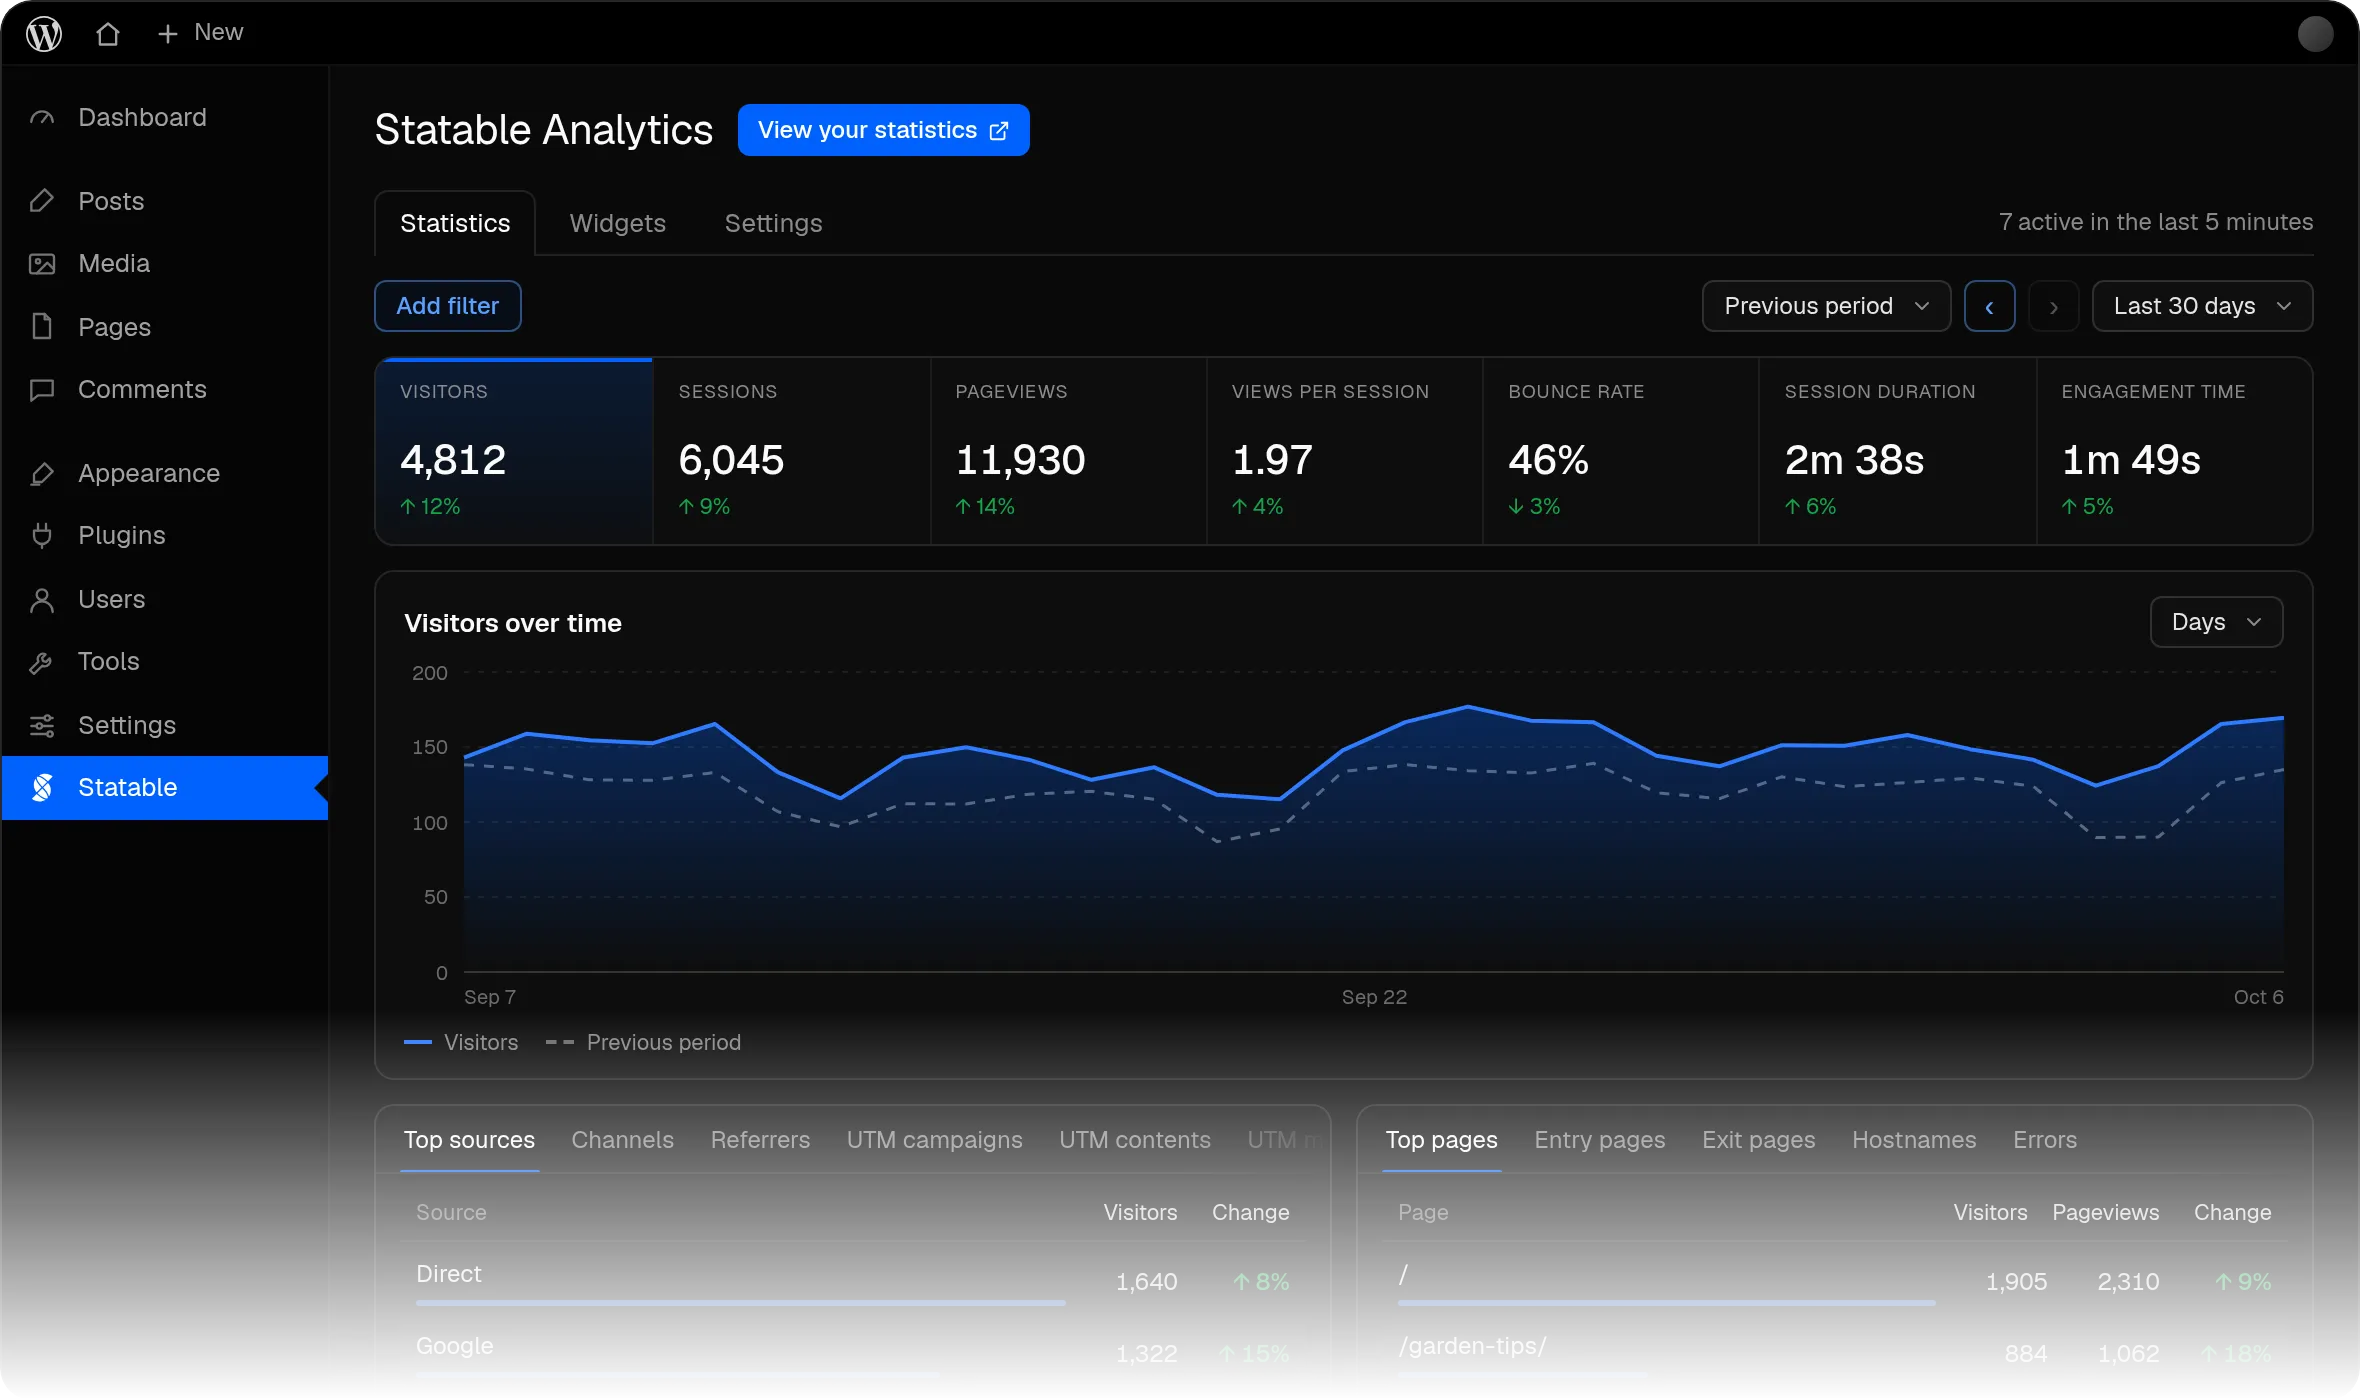The image size is (2360, 1400).
Task: Switch to the Widgets tab
Action: pos(617,223)
